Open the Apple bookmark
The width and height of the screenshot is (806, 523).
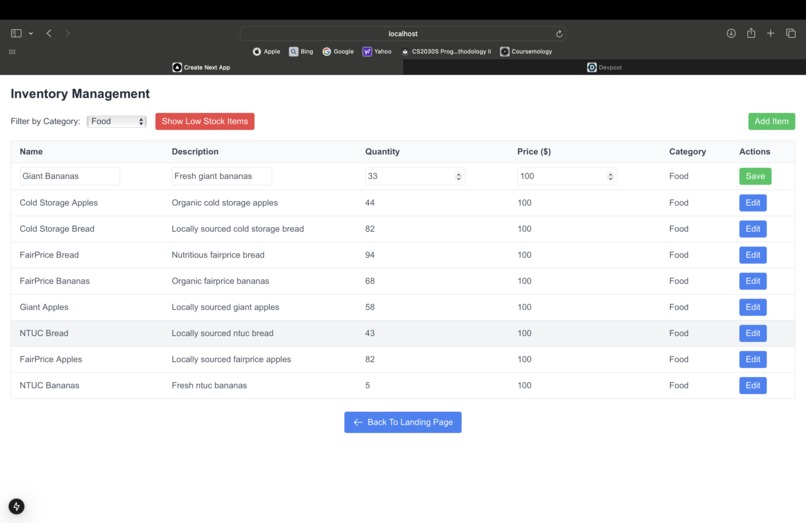click(266, 51)
